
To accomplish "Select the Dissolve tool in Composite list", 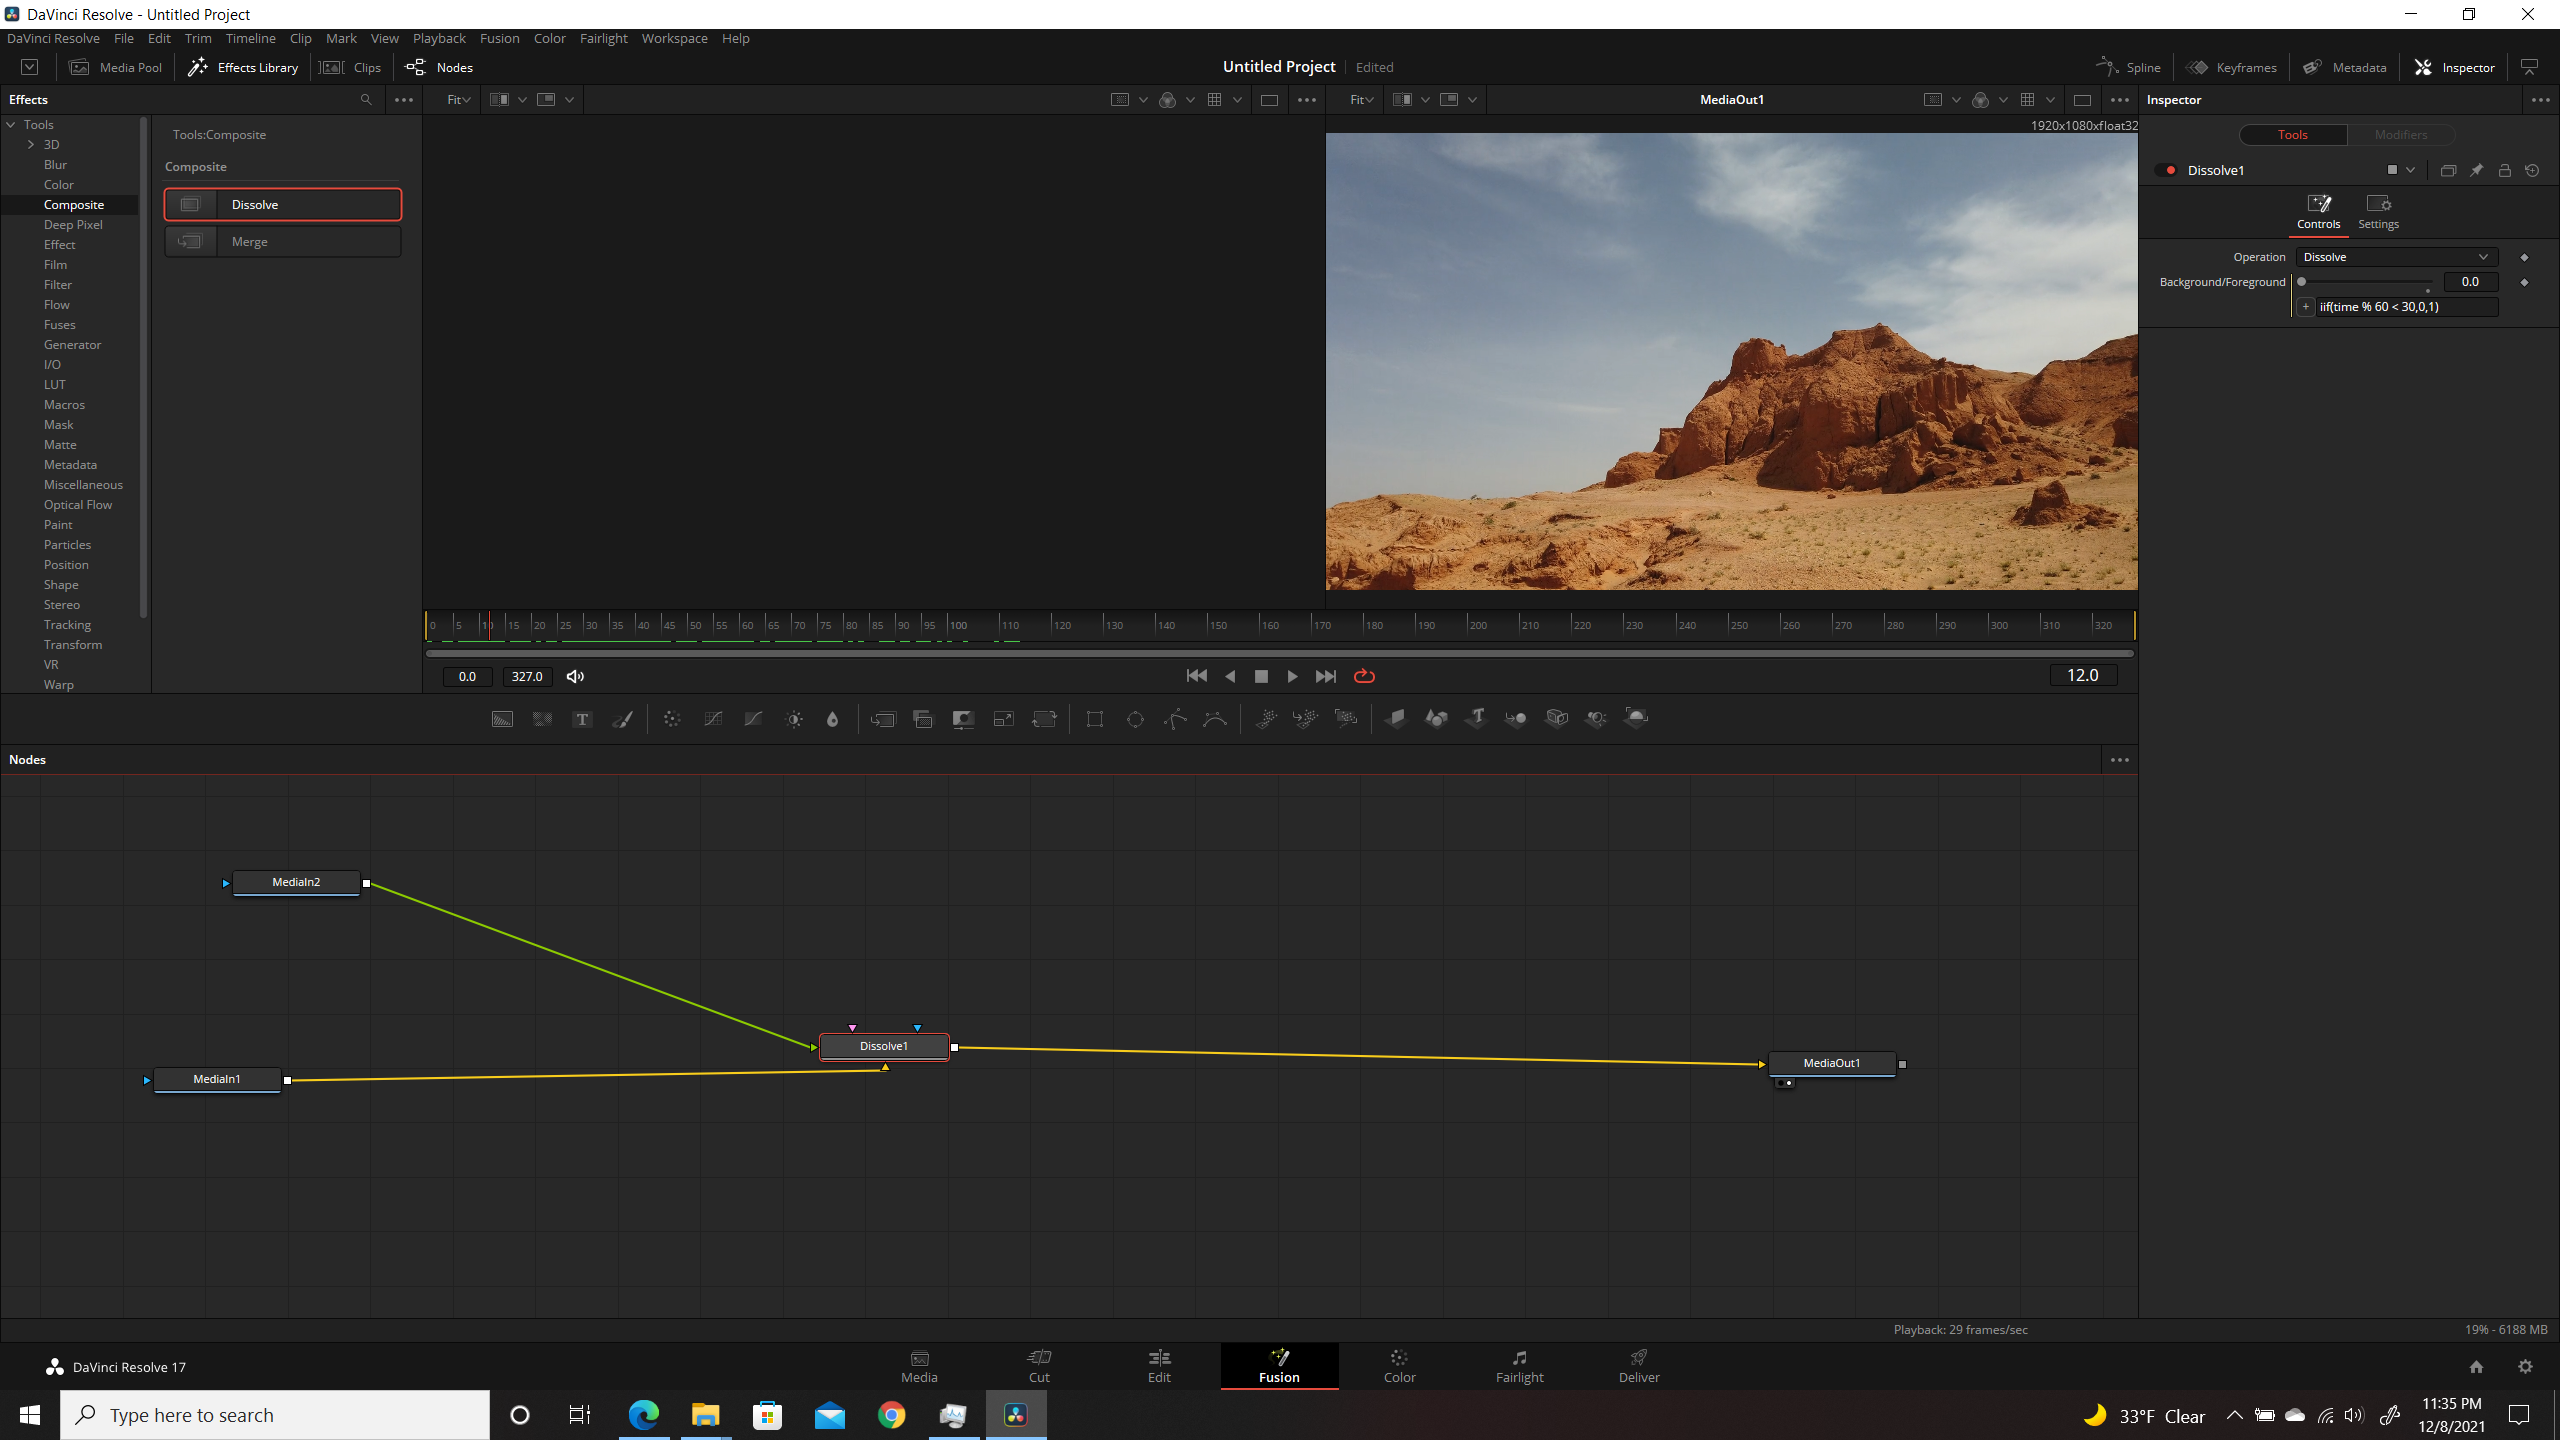I will tap(283, 204).
